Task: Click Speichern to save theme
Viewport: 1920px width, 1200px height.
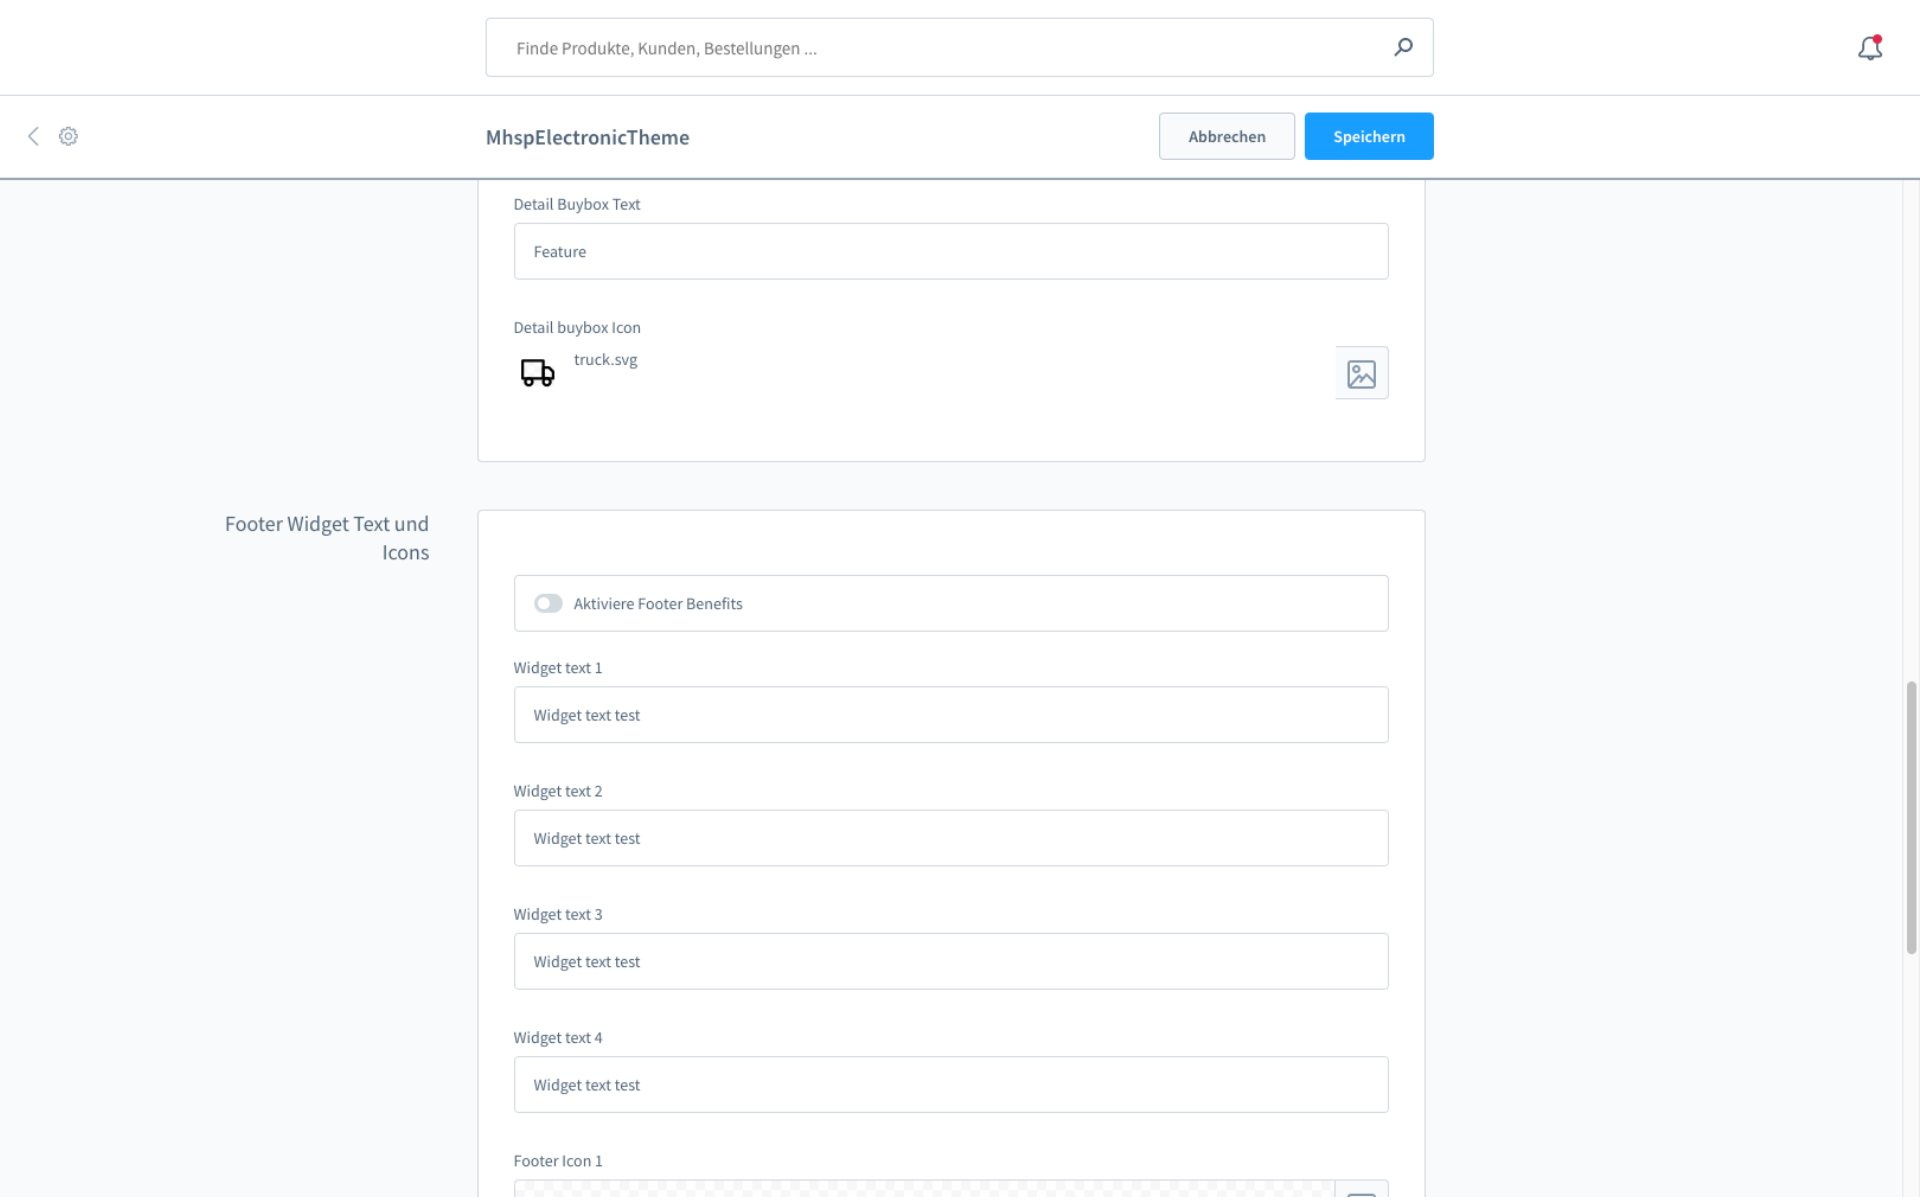Action: [1368, 136]
